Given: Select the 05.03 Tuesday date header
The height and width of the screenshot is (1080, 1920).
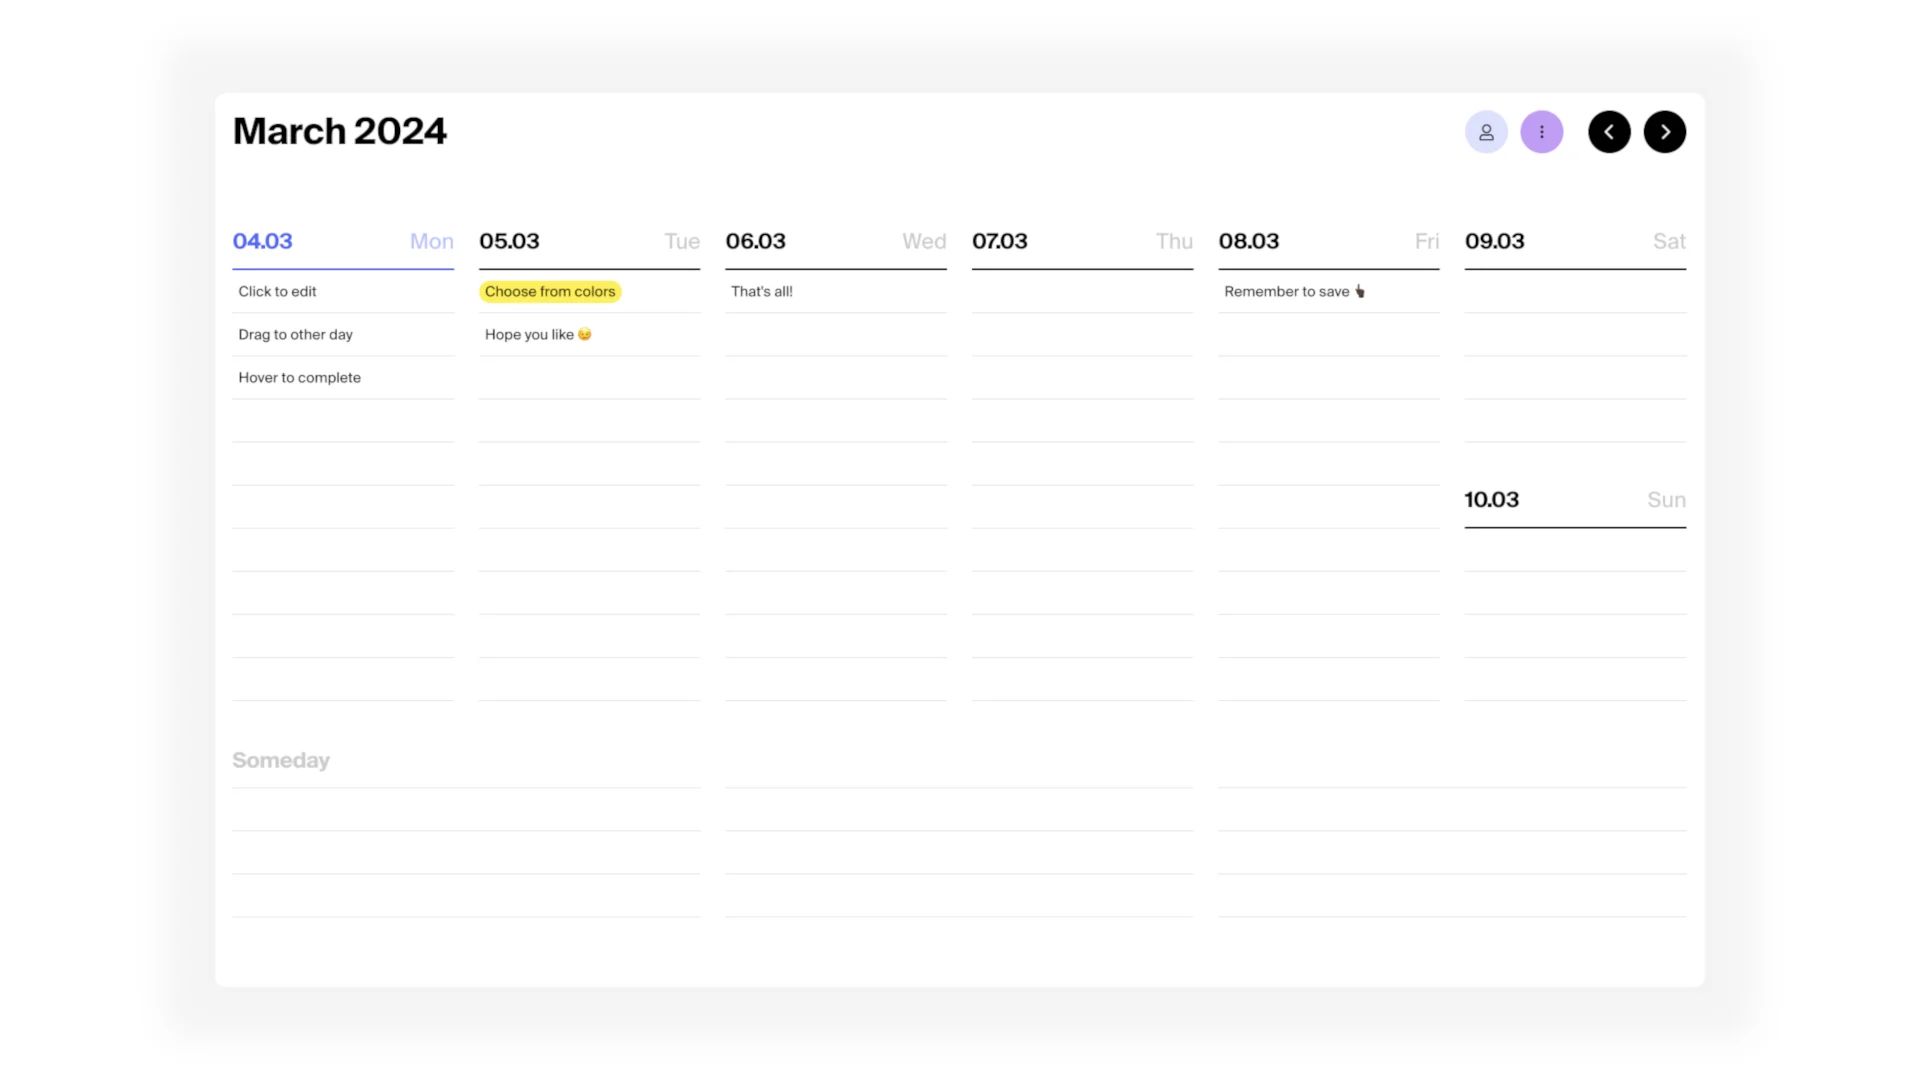Looking at the screenshot, I should tap(509, 242).
